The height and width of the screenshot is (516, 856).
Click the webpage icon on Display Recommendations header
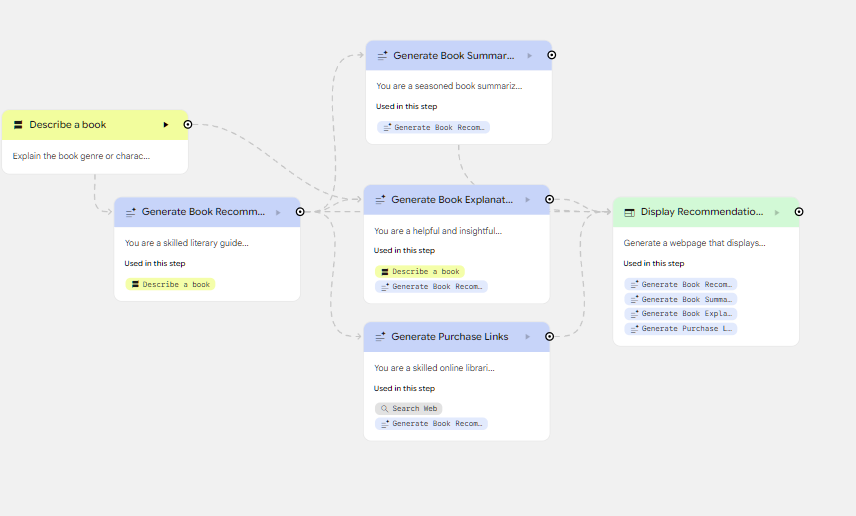point(629,212)
